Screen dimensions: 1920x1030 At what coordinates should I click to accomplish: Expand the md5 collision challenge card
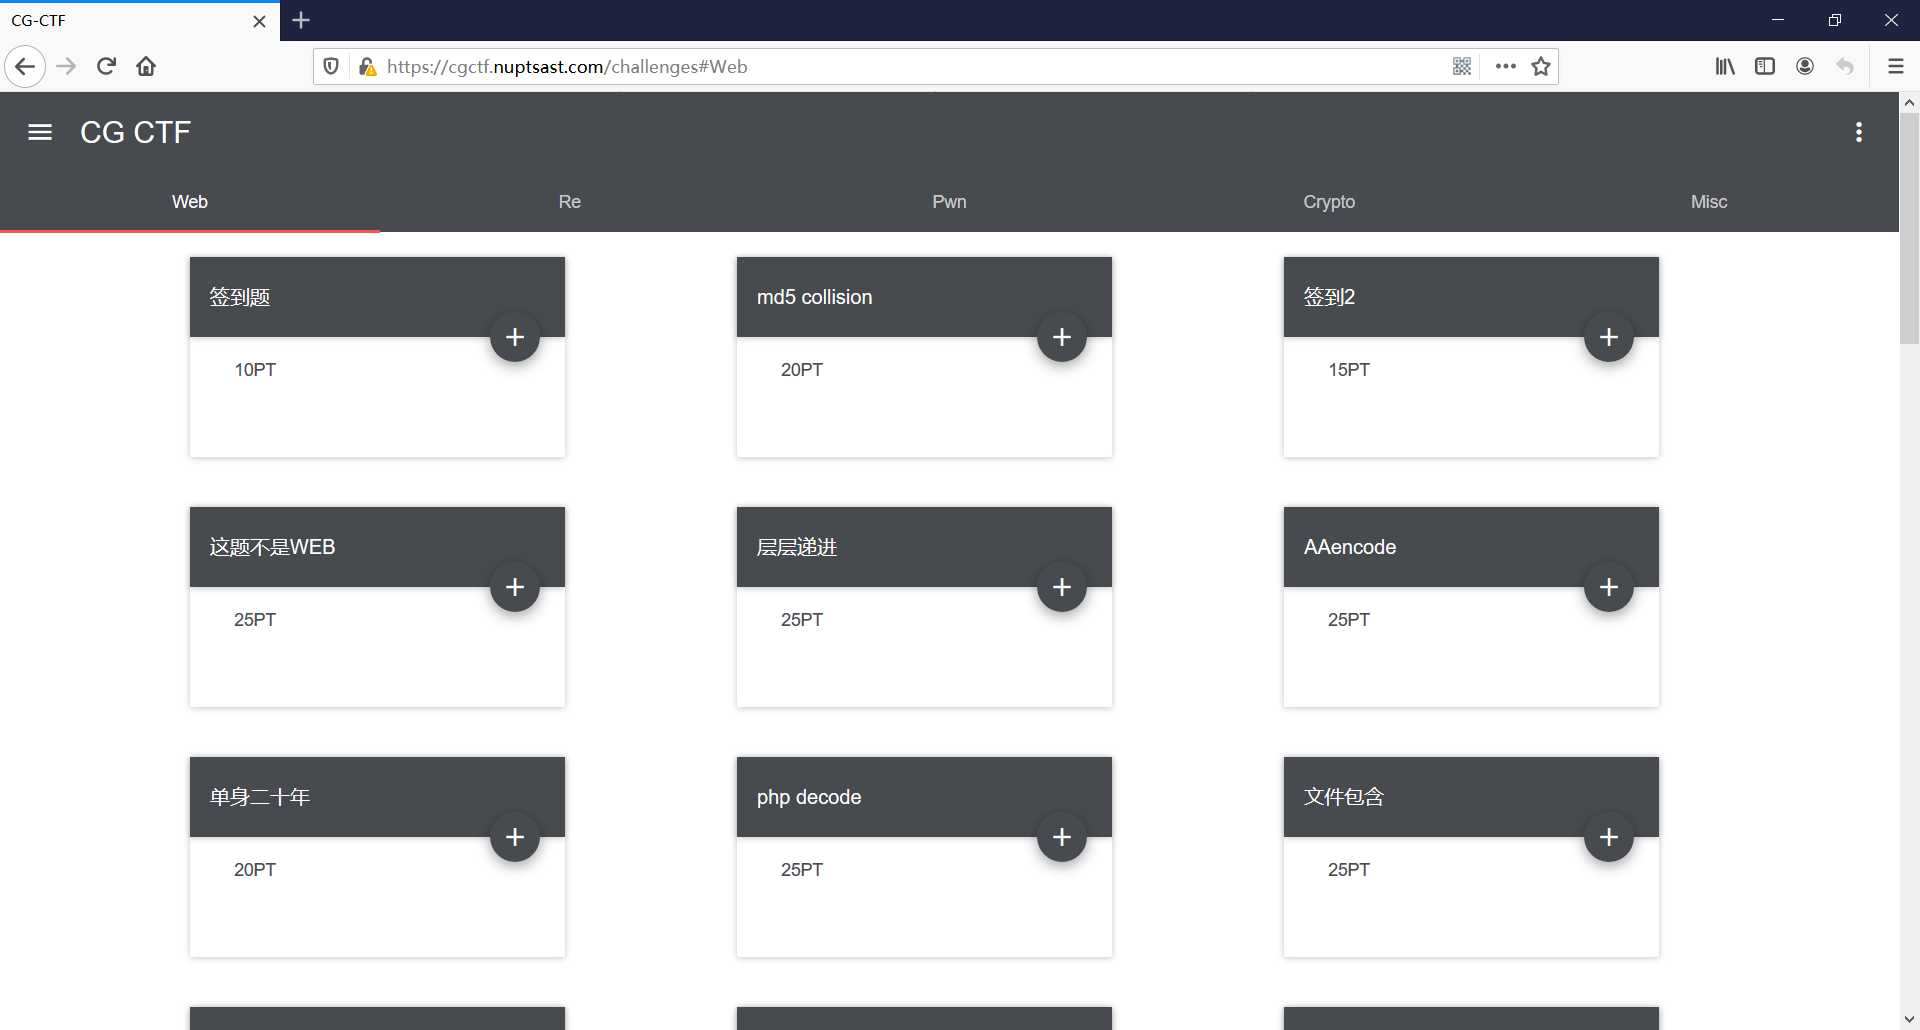pos(1062,337)
